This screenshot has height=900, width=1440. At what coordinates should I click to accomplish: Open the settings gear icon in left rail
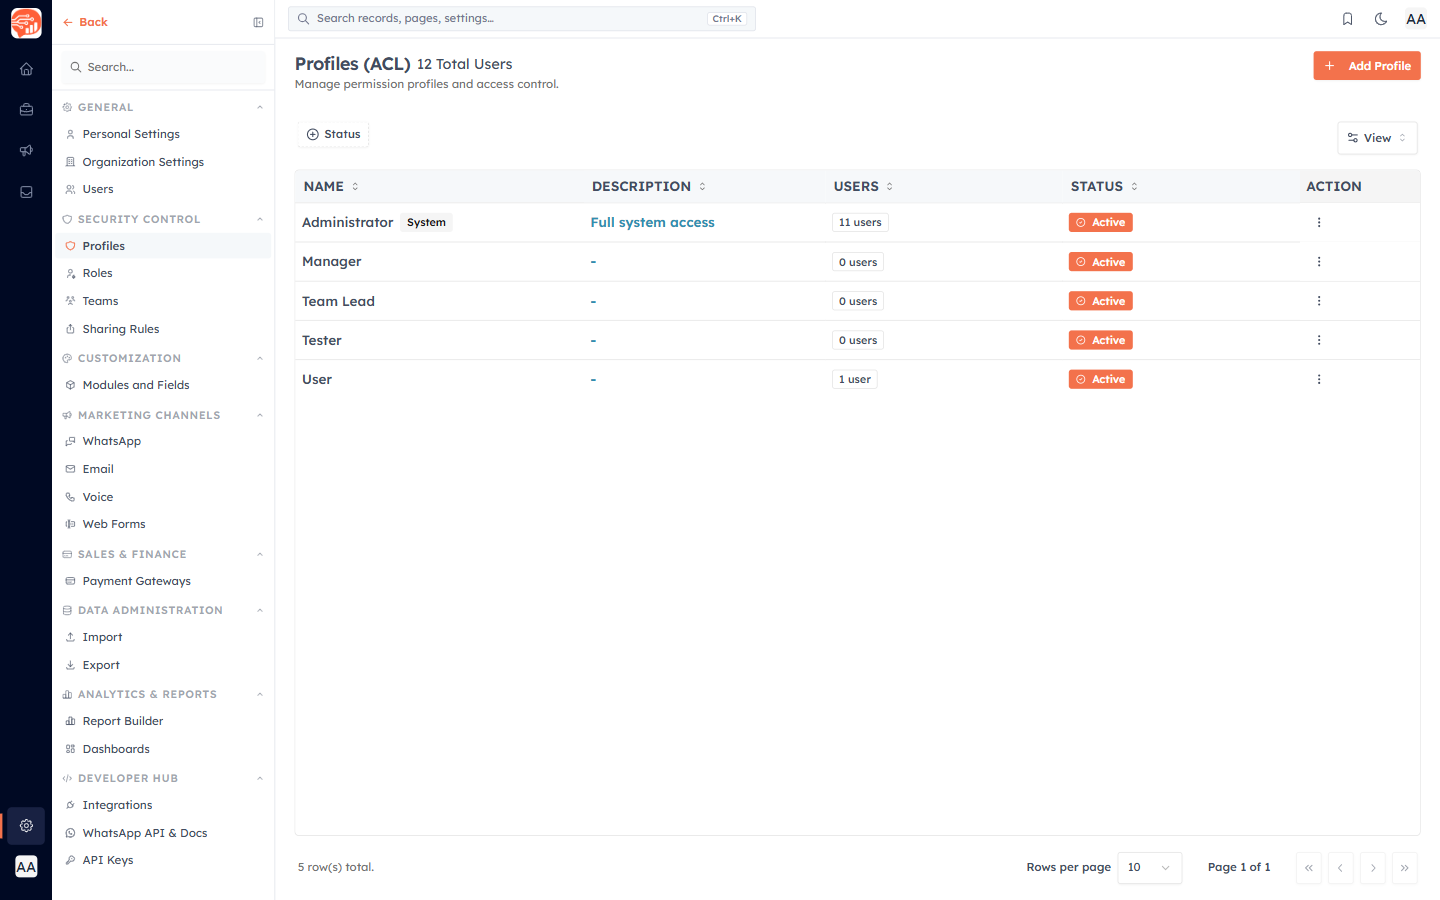[26, 826]
